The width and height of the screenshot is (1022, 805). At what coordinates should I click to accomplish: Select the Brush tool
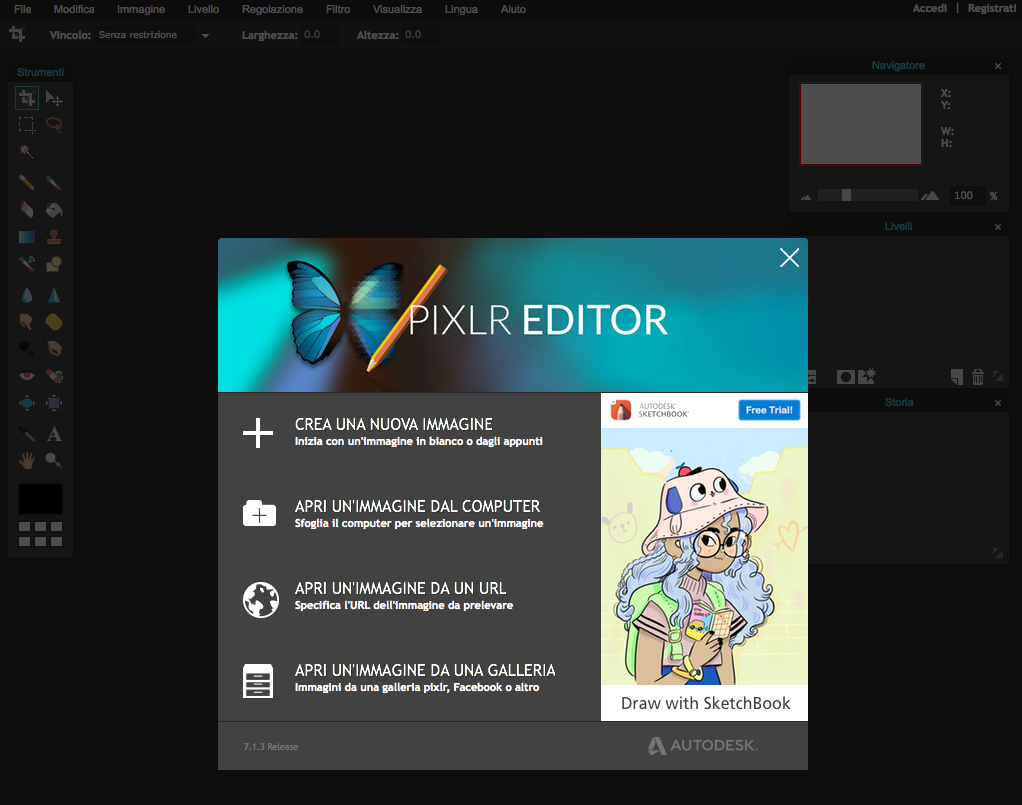pos(54,183)
